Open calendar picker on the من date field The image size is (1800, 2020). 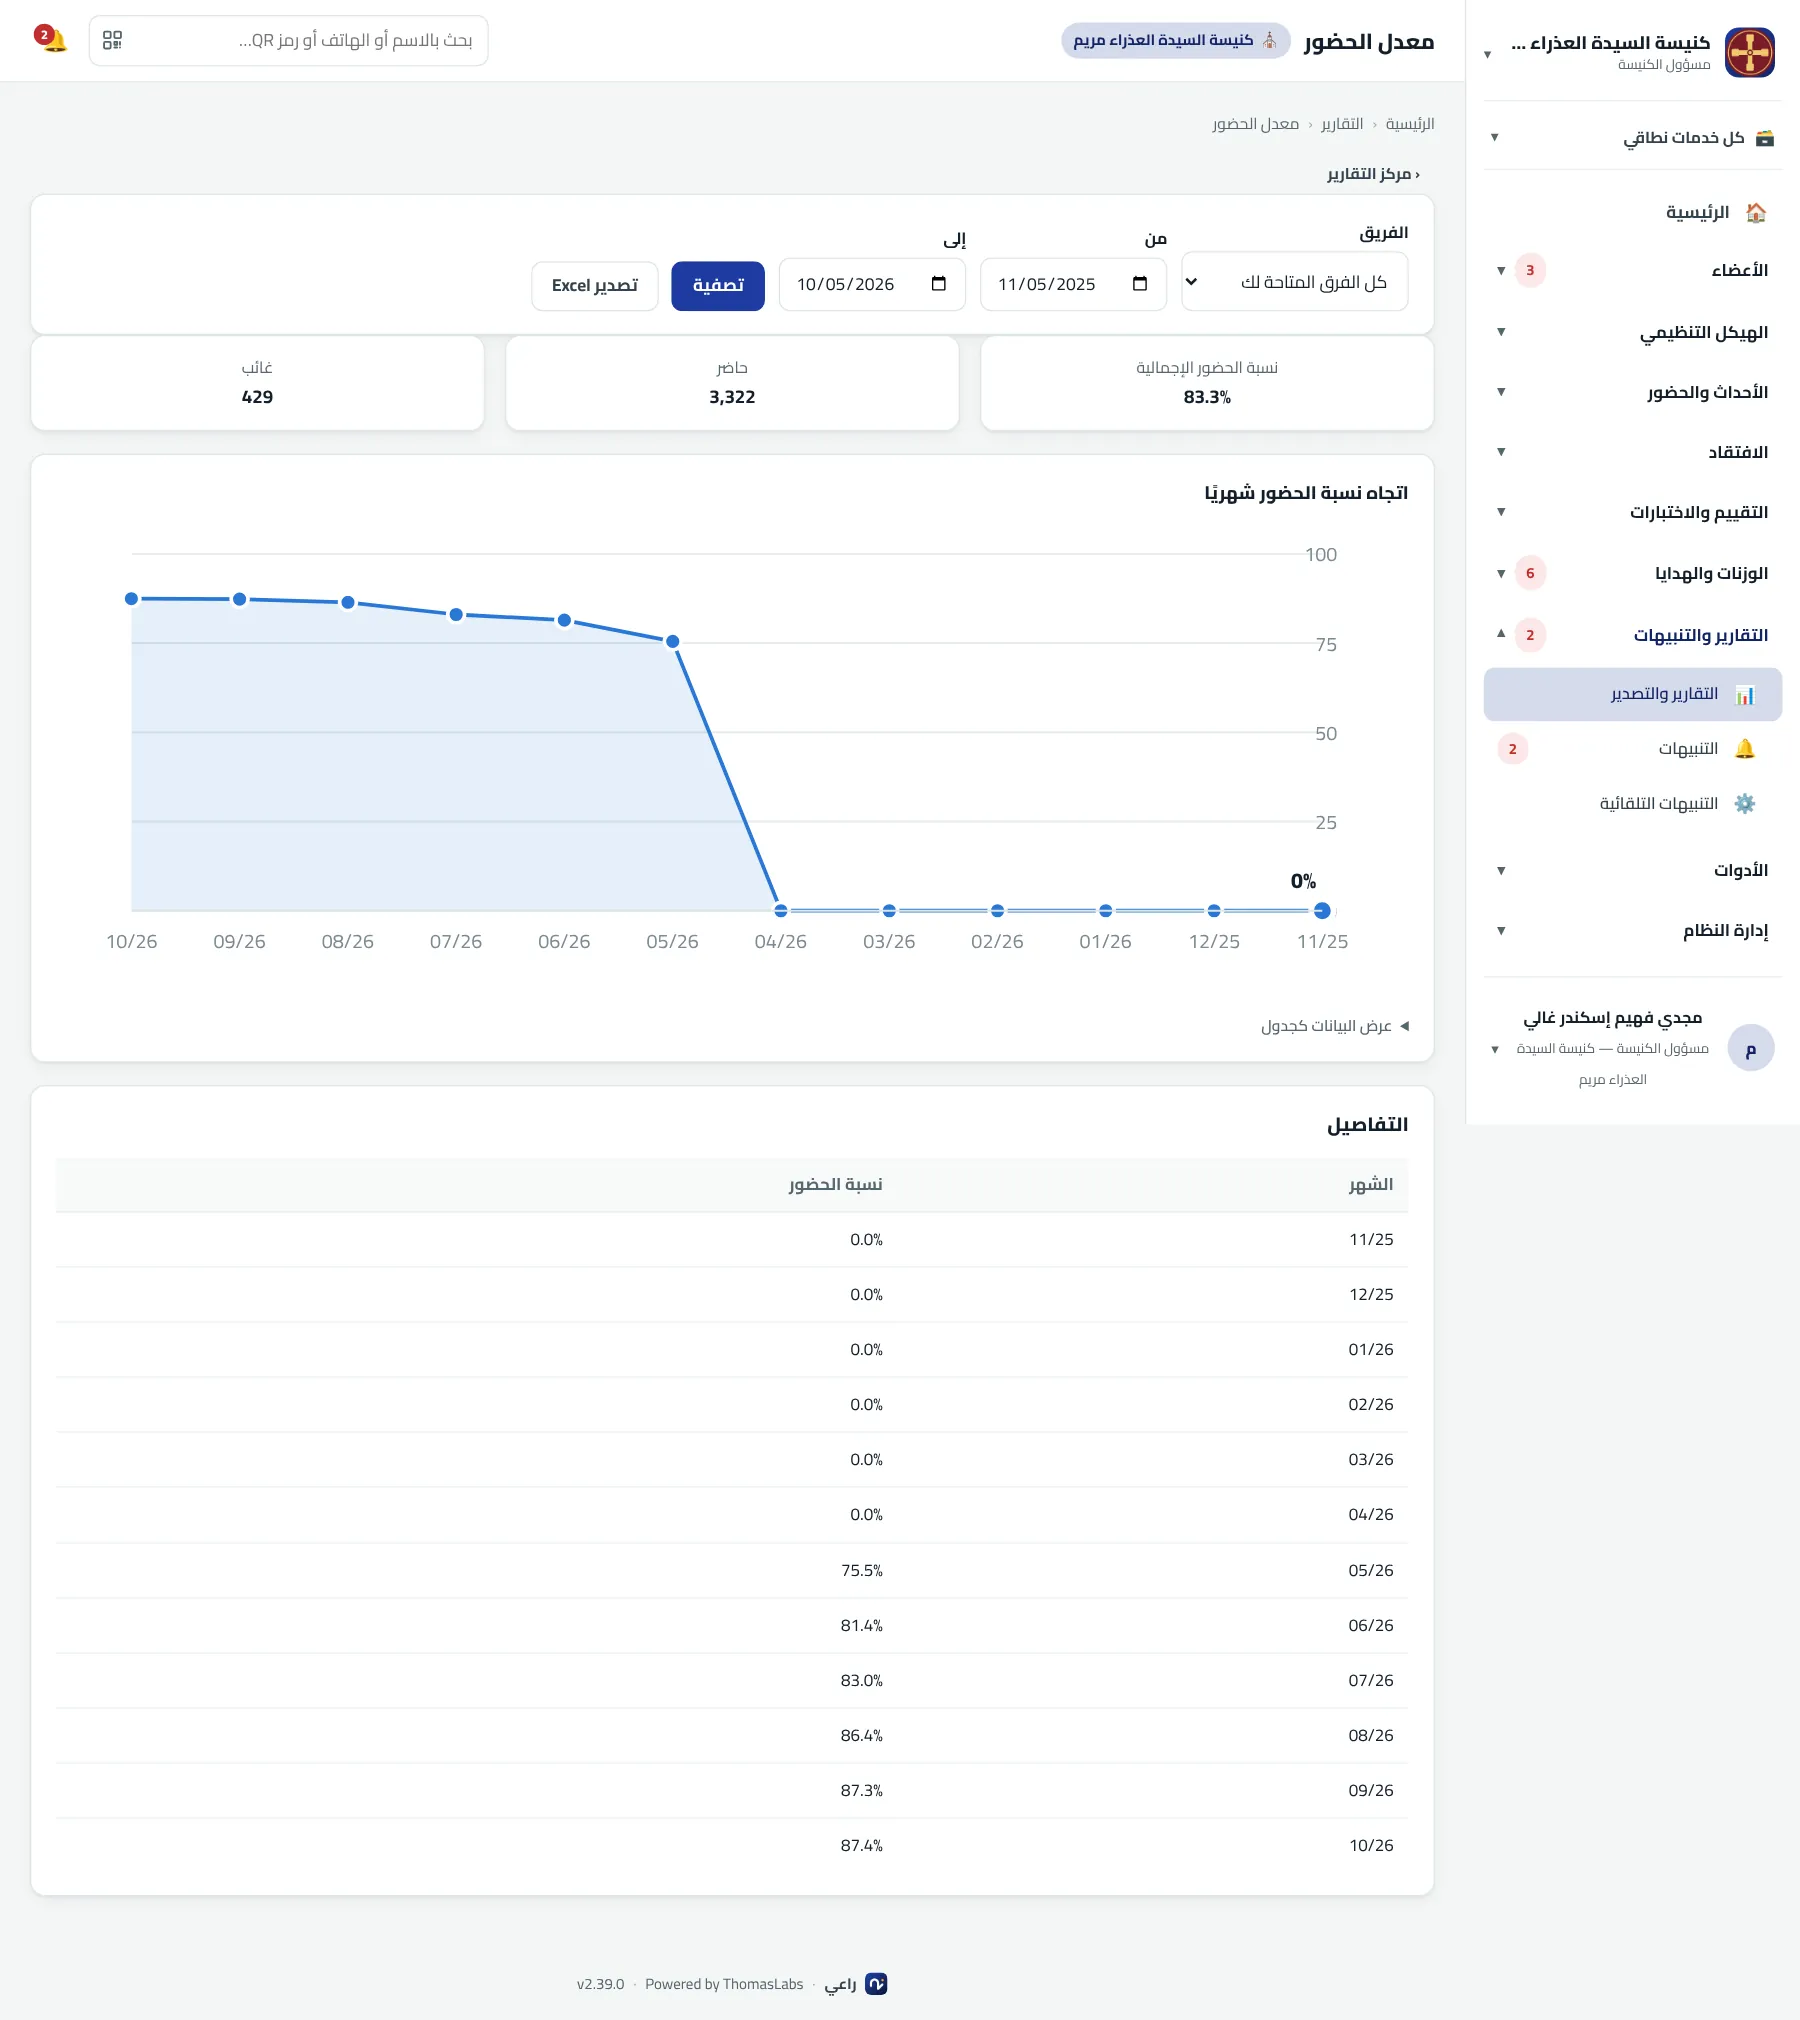[x=1140, y=284]
